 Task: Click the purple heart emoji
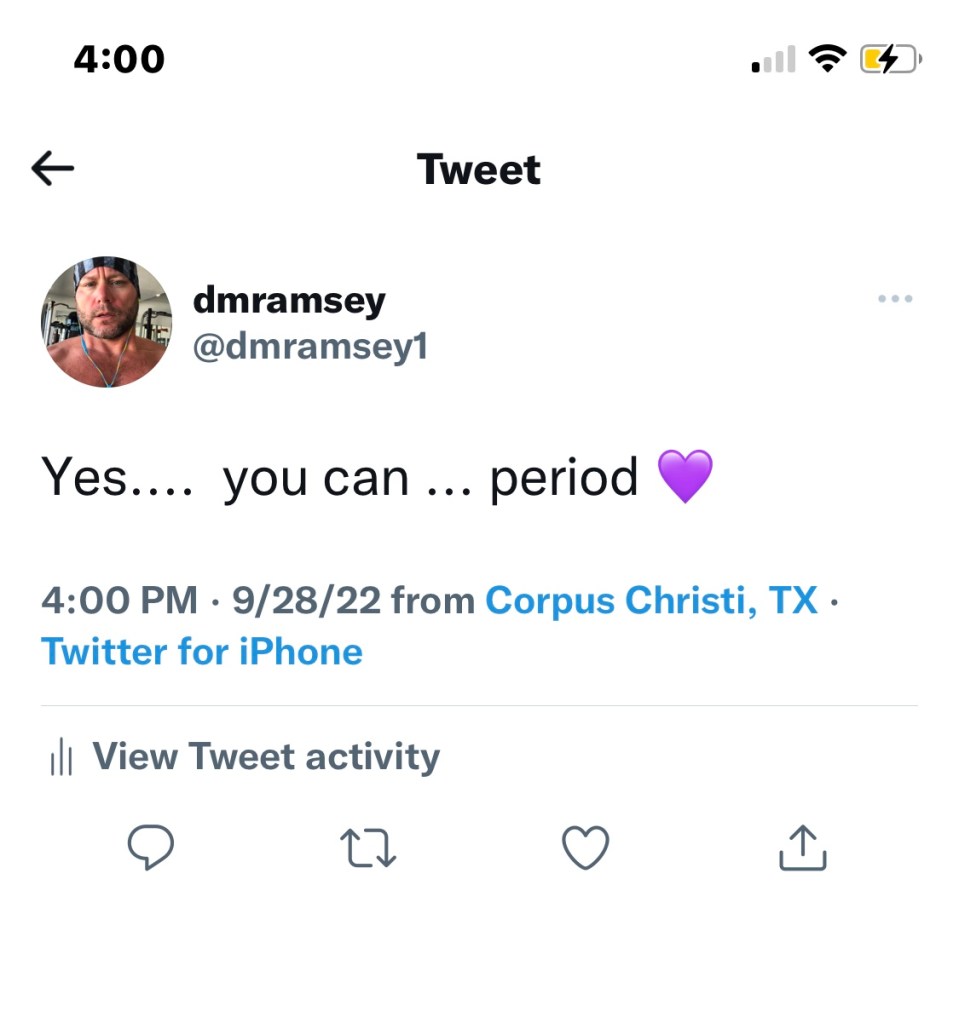(x=685, y=477)
